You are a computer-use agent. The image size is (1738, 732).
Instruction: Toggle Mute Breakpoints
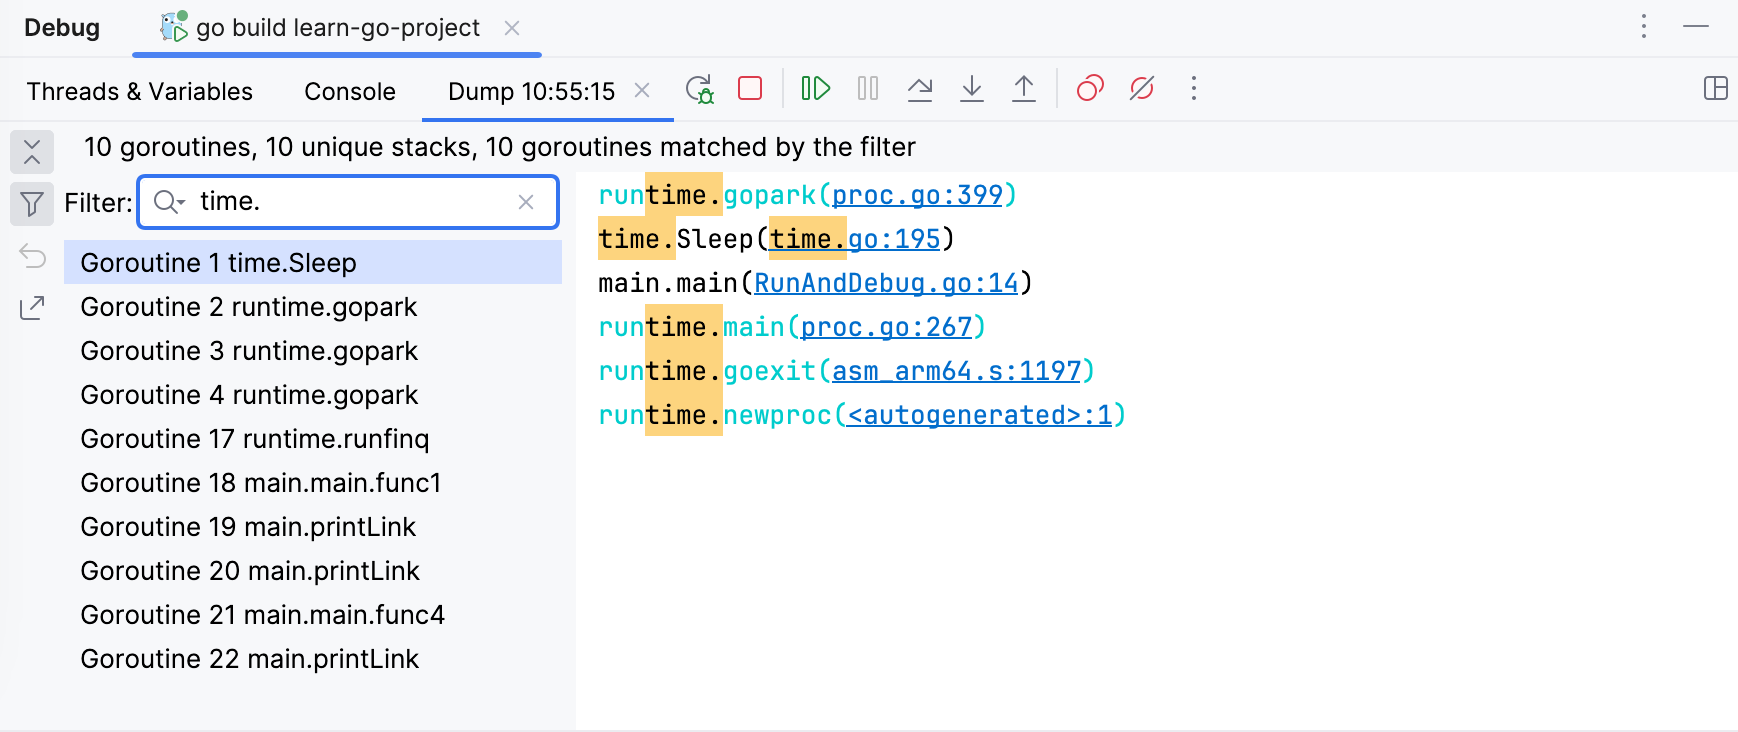coord(1142,89)
